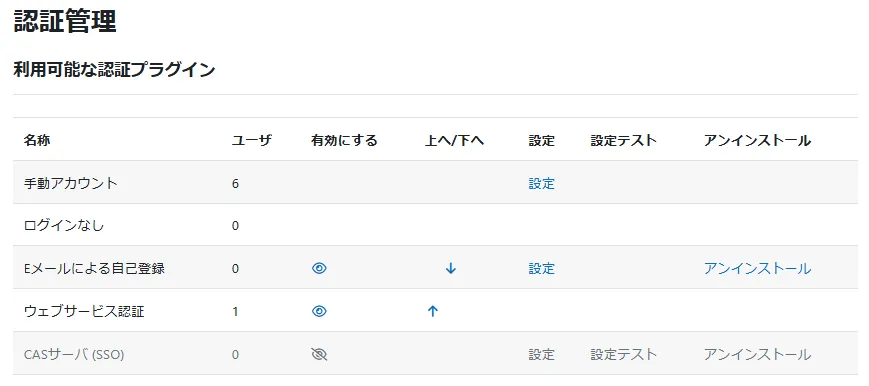Select the 手動アカウント plugin name
Screen dimensions: 869x386
(71, 184)
